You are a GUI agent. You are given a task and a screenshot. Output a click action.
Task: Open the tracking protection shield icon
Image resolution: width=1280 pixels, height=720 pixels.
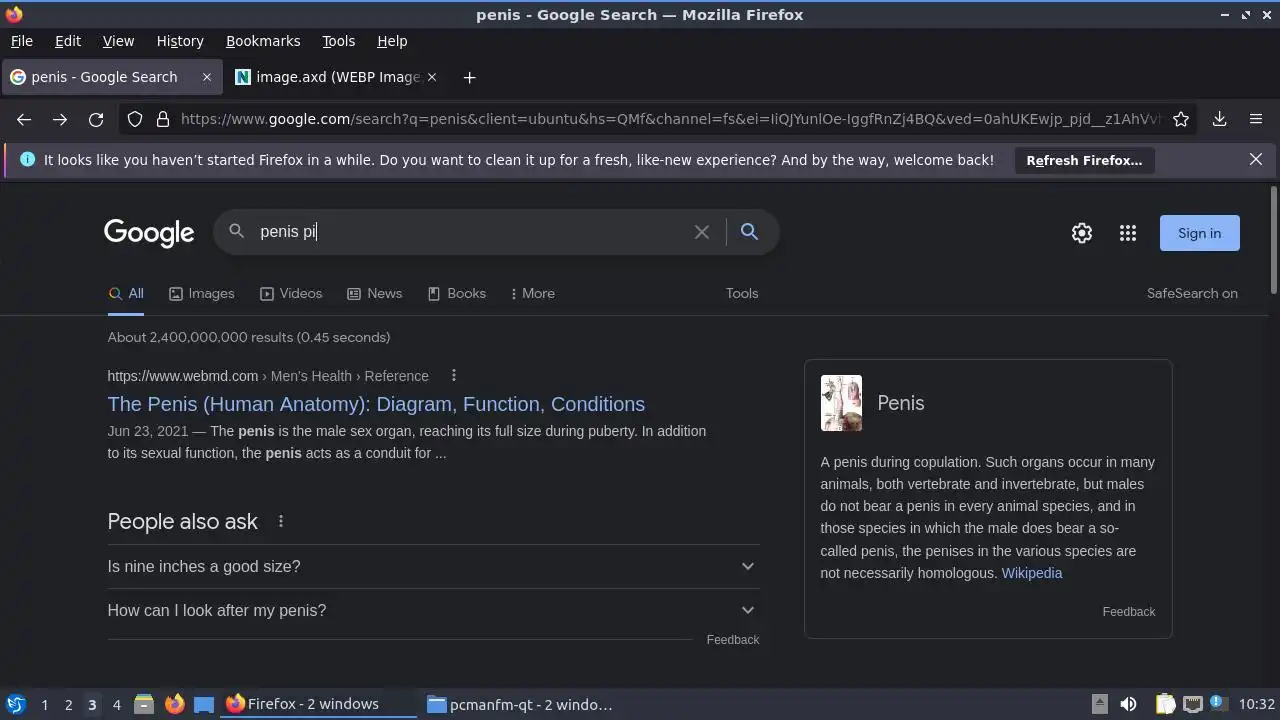(135, 119)
